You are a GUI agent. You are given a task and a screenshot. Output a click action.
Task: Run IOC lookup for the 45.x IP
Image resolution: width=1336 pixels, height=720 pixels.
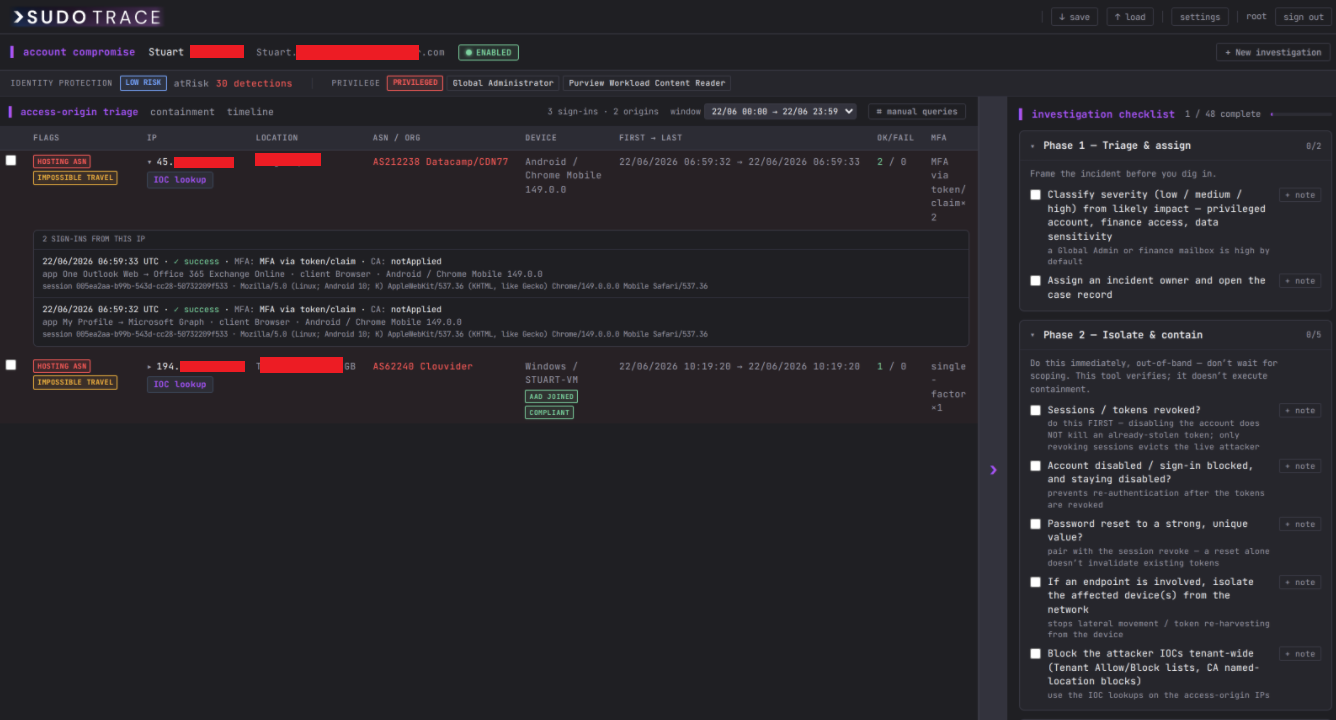click(180, 180)
